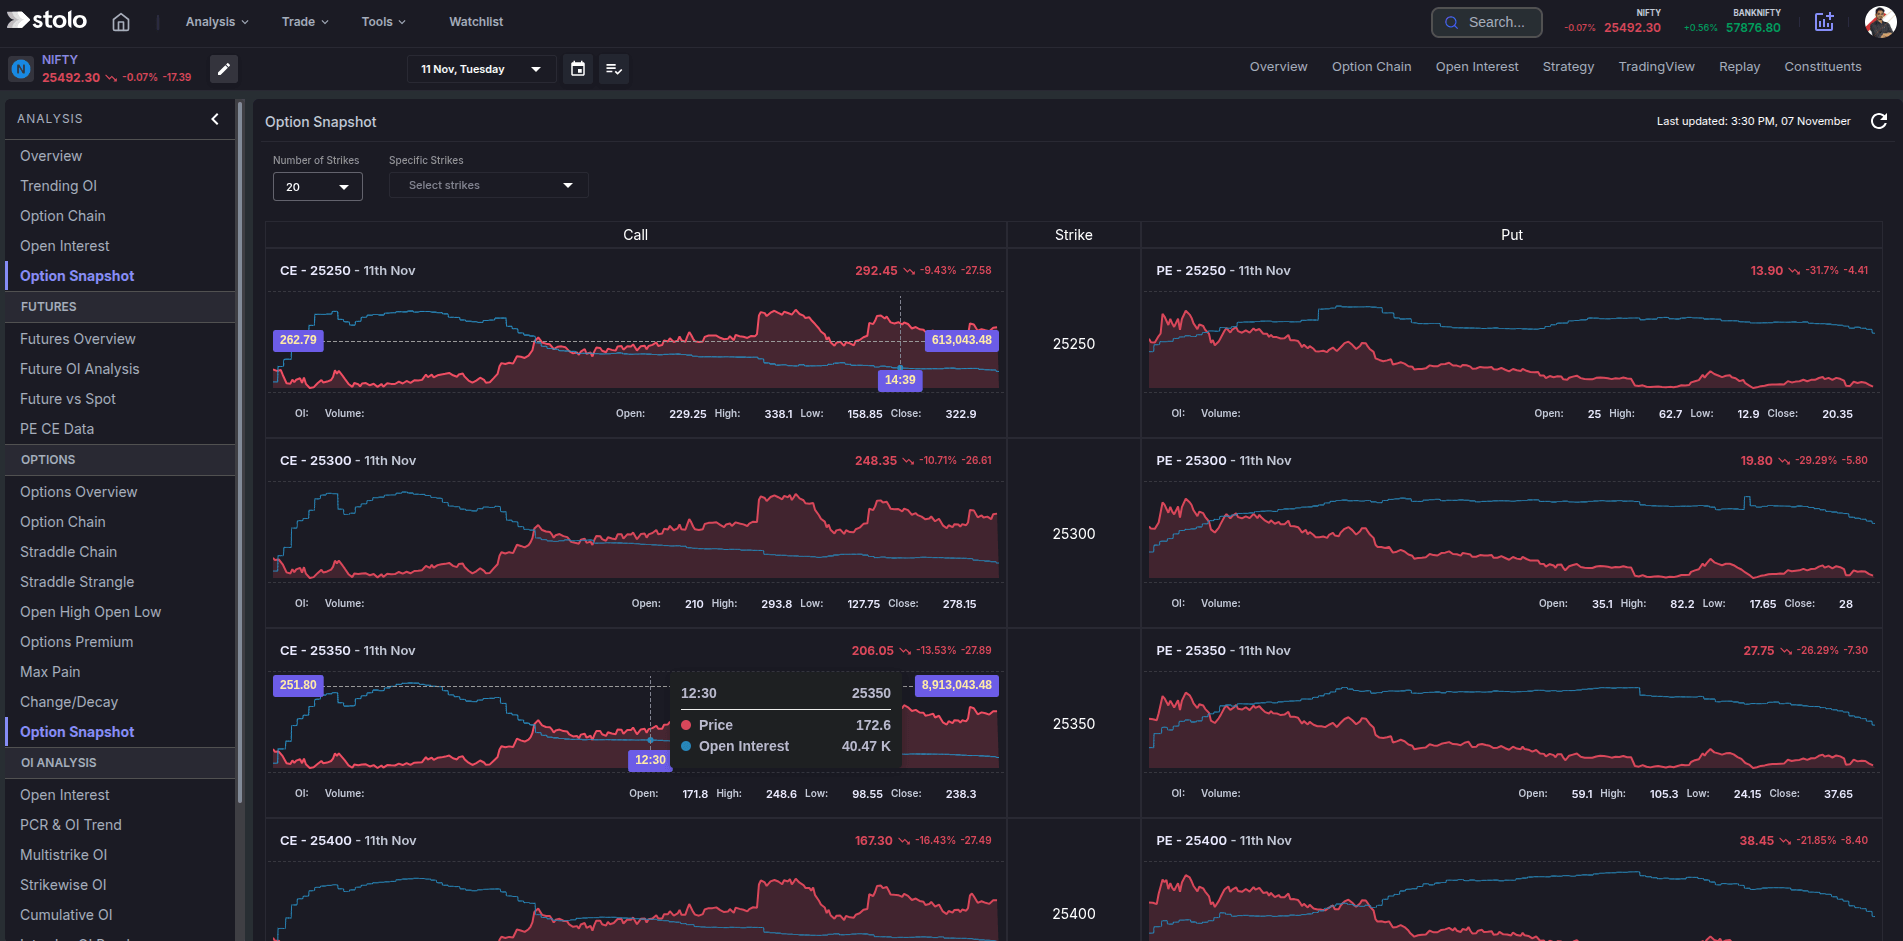Edit the NIFTY symbol using the pencil icon

223,69
